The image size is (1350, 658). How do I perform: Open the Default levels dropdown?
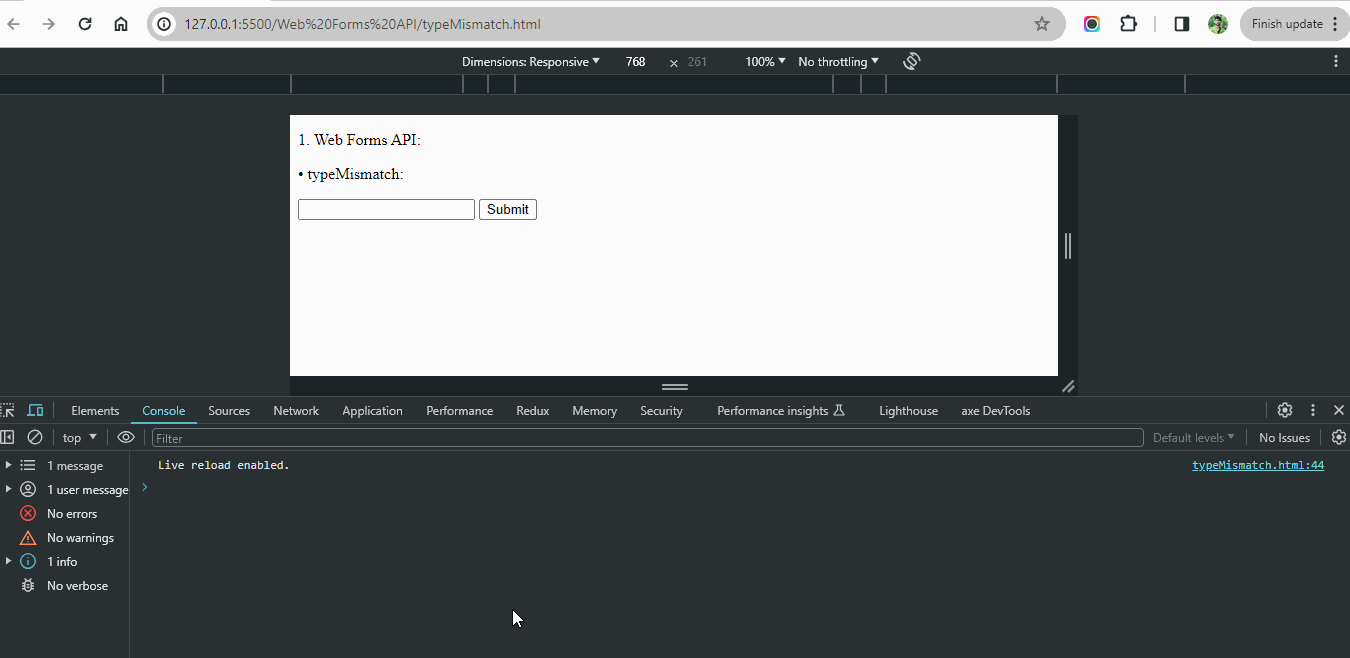pyautogui.click(x=1192, y=437)
